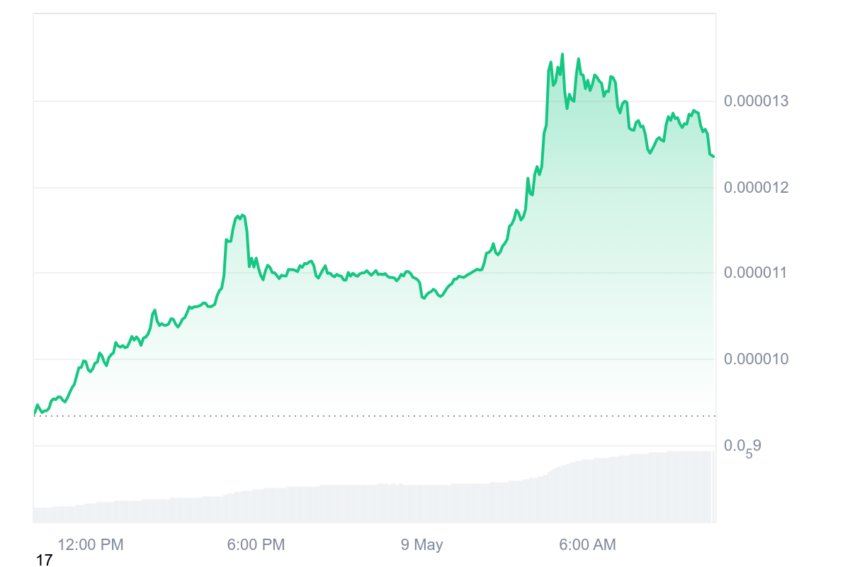The width and height of the screenshot is (850, 567).
Task: Click the number 17 below the chart
Action: (x=44, y=560)
